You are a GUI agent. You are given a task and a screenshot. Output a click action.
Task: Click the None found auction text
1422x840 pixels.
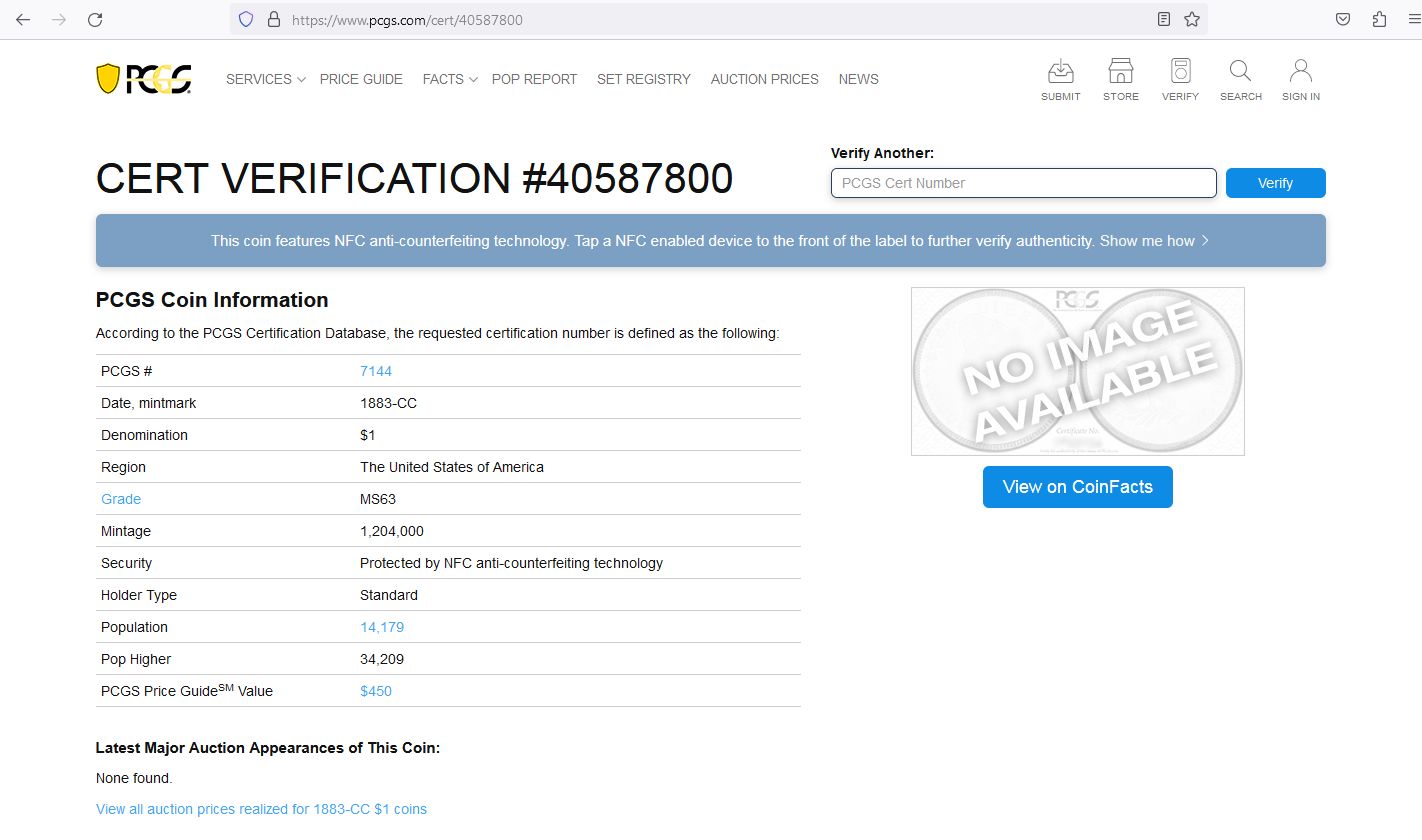(134, 778)
